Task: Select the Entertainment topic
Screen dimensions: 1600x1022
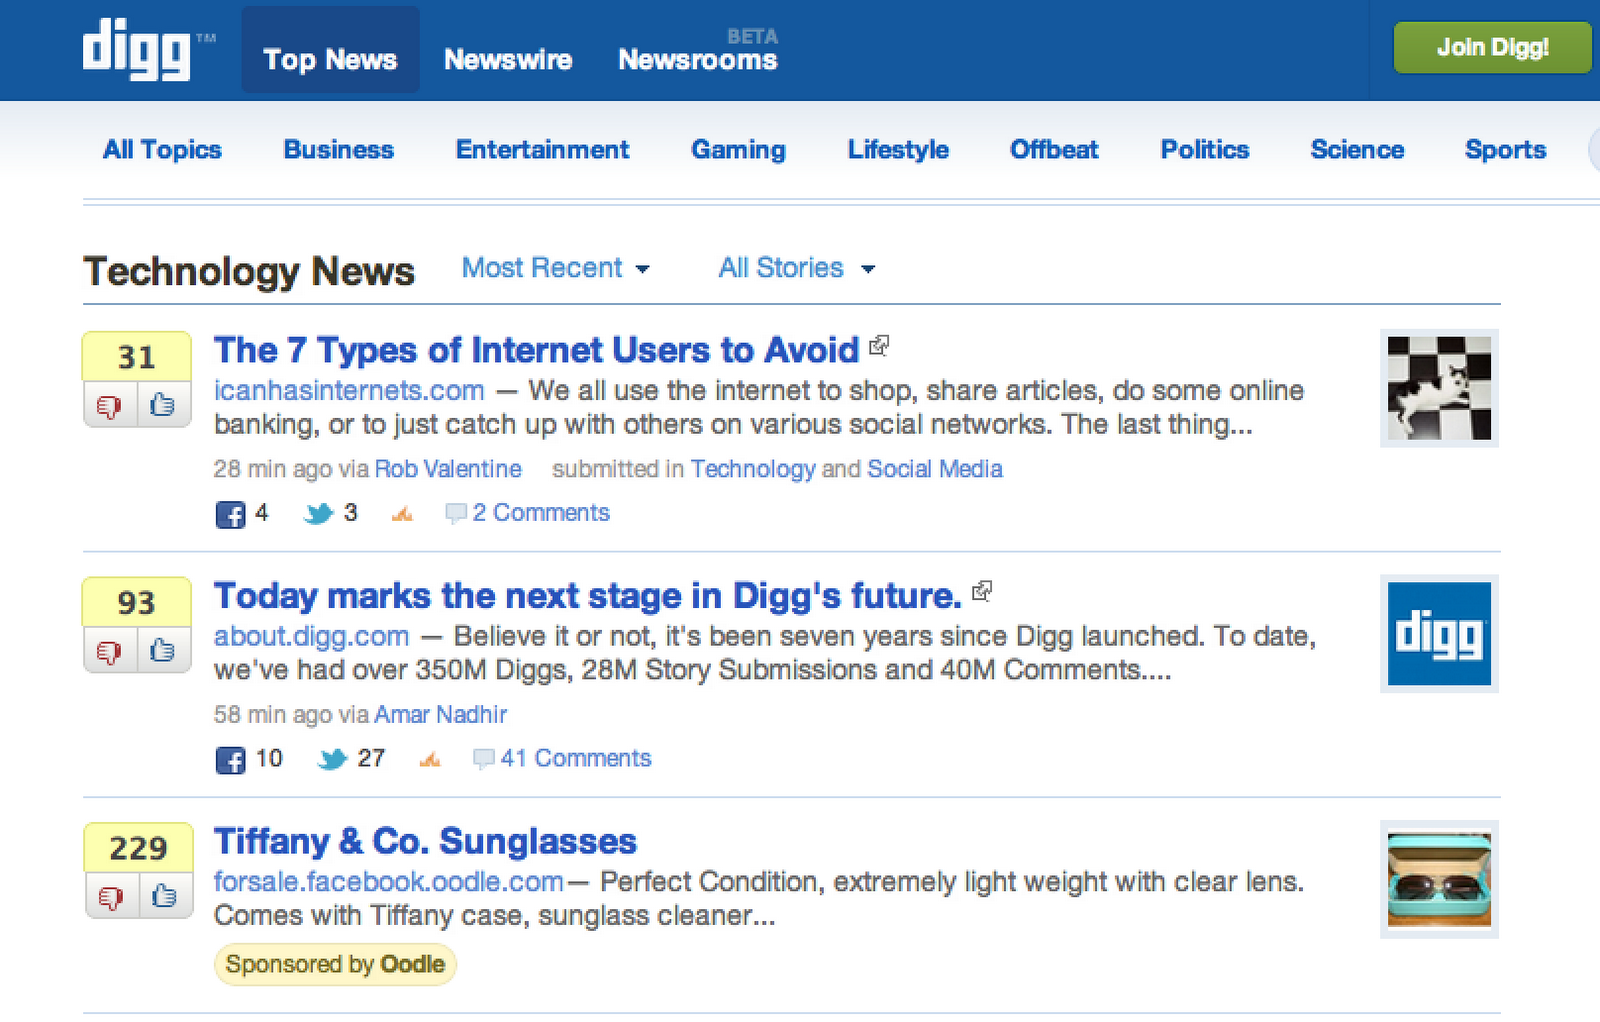Action: pyautogui.click(x=543, y=149)
